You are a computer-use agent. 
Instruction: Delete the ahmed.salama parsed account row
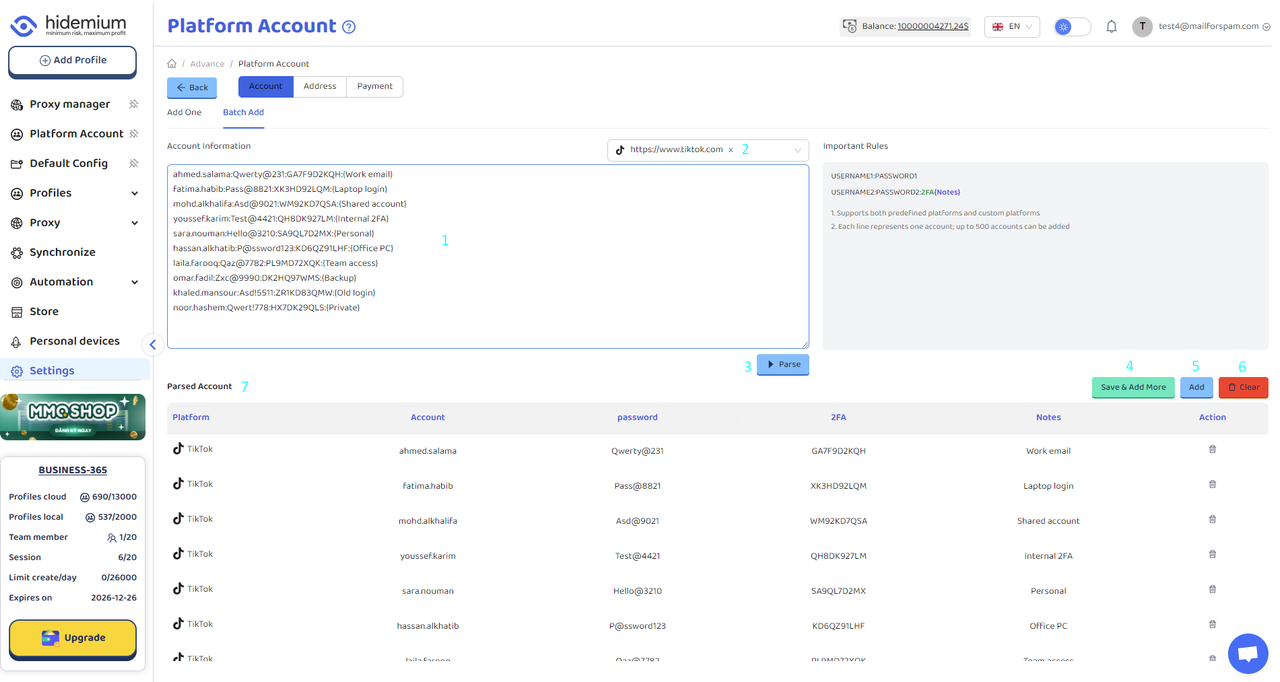tap(1212, 450)
